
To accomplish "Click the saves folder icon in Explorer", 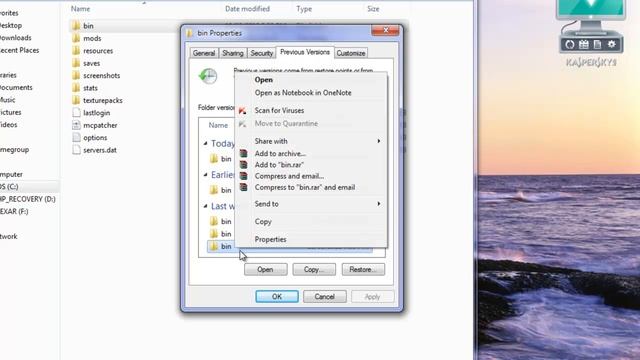I will pos(76,63).
